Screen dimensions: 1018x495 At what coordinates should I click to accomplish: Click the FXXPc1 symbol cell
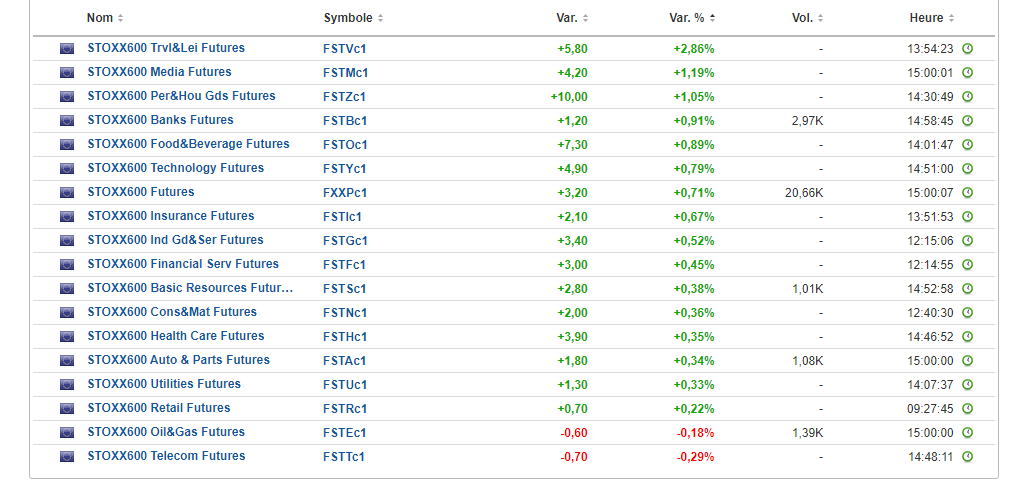[x=345, y=192]
